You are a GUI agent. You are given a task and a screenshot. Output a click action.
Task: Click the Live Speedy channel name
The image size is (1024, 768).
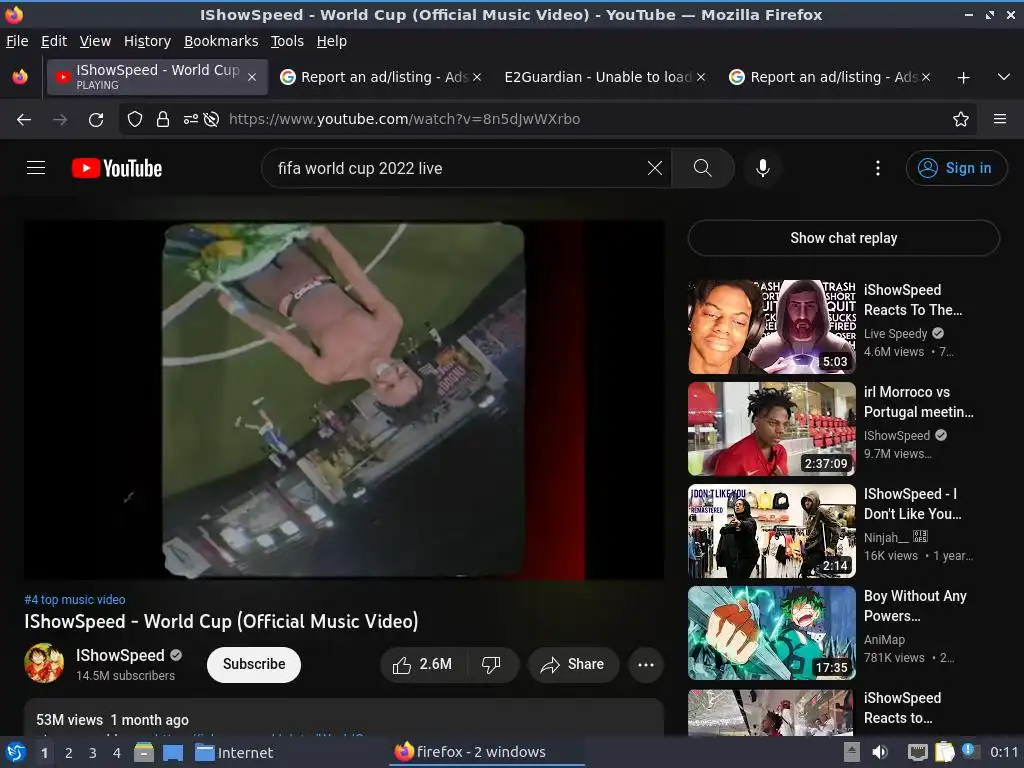click(895, 334)
